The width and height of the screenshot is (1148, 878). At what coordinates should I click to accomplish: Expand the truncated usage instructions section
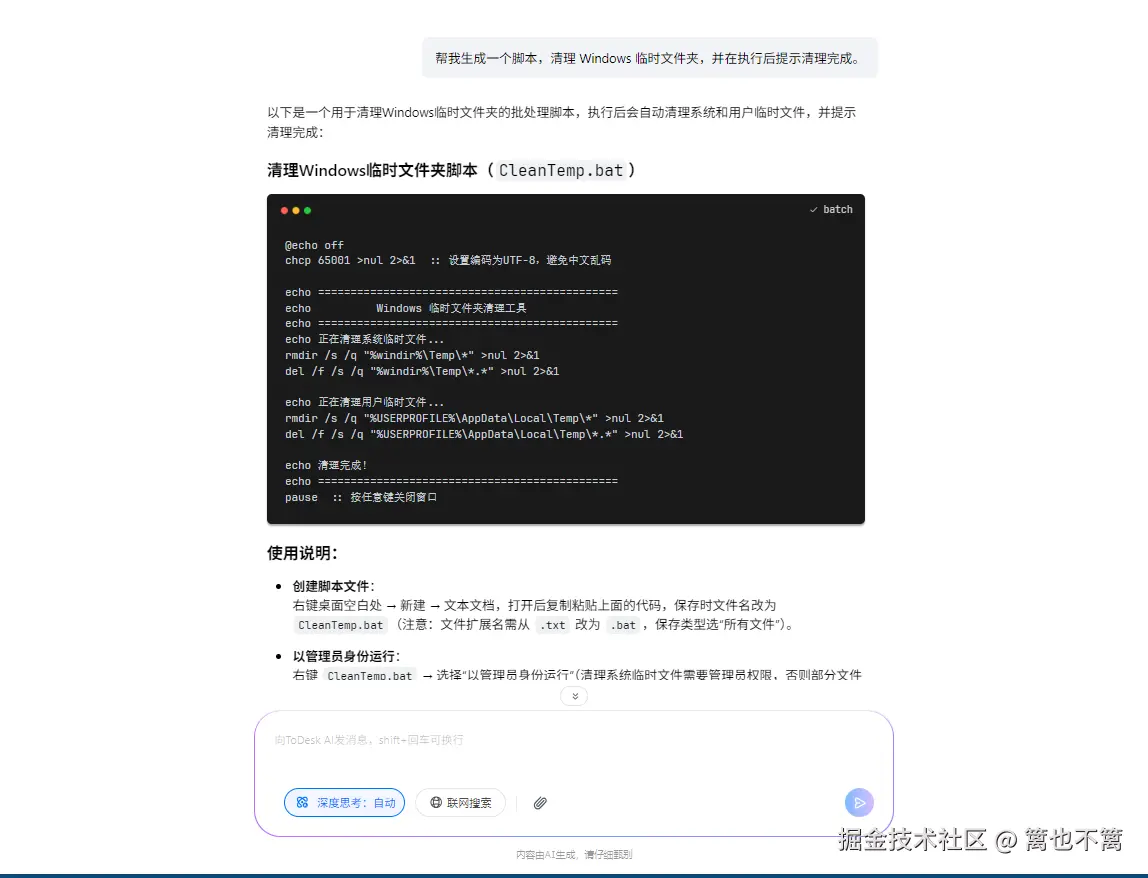pyautogui.click(x=574, y=695)
